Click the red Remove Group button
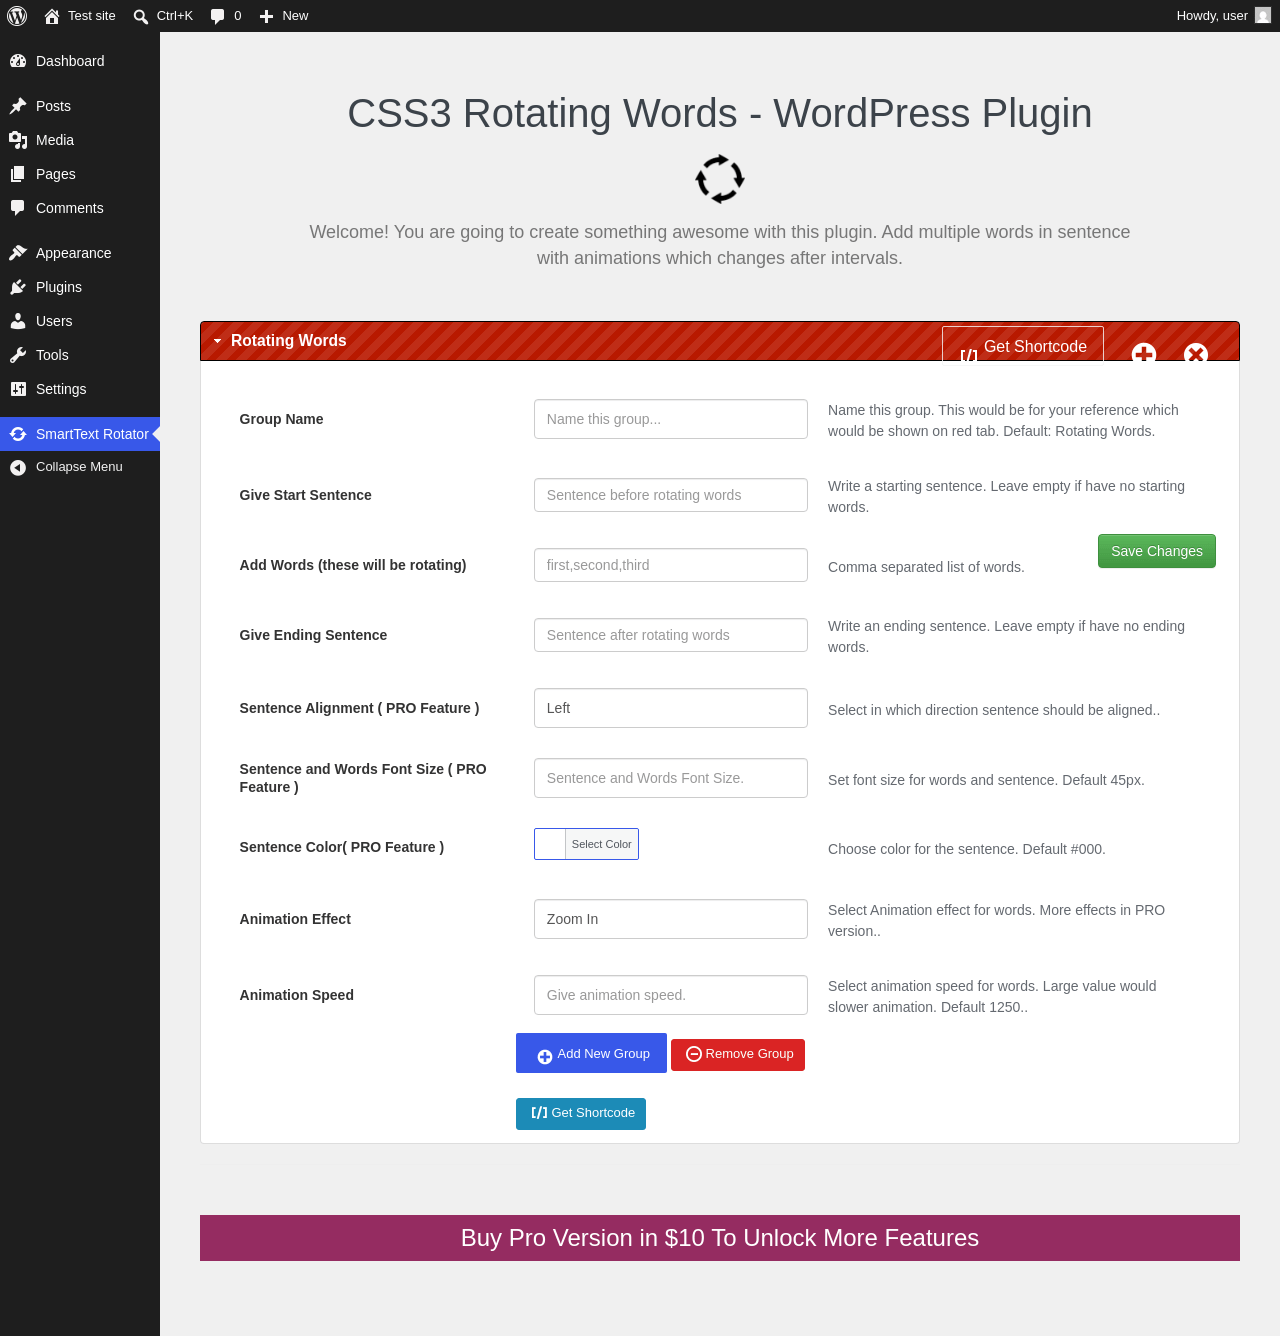Screen dimensions: 1280x1336 [x=738, y=1054]
